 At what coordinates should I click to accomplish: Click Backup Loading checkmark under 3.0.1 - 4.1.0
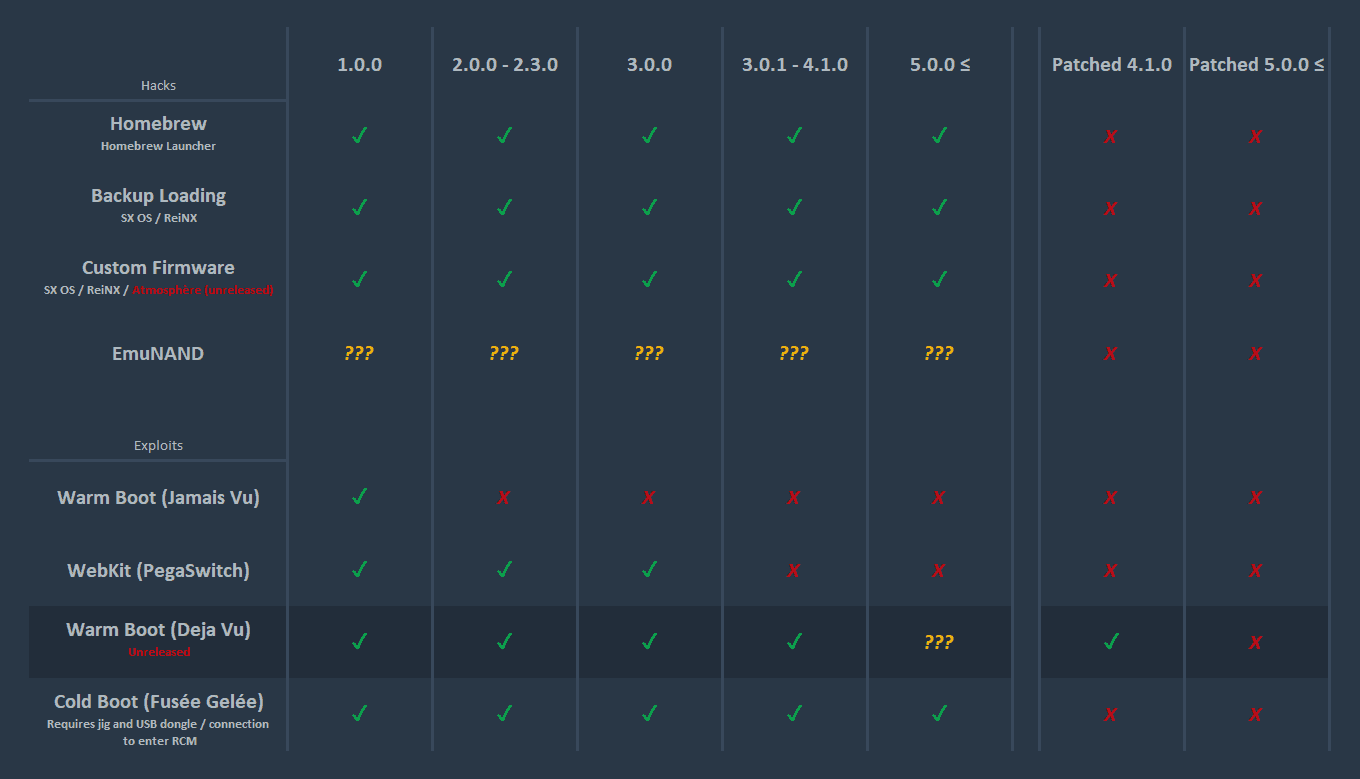(795, 207)
